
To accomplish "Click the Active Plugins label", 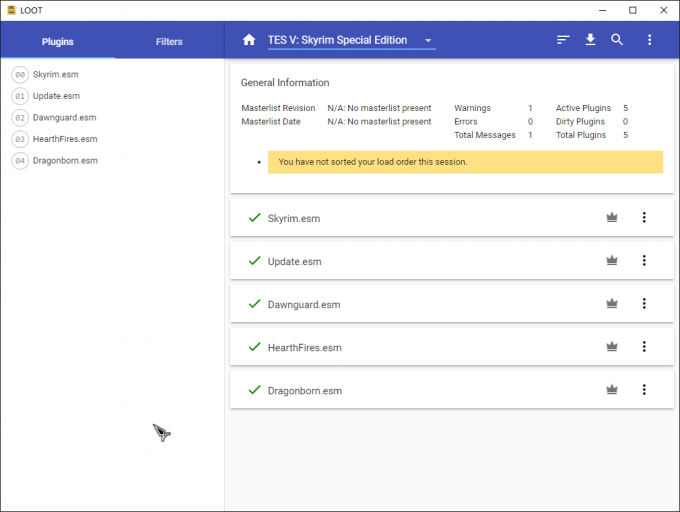I will 583,108.
